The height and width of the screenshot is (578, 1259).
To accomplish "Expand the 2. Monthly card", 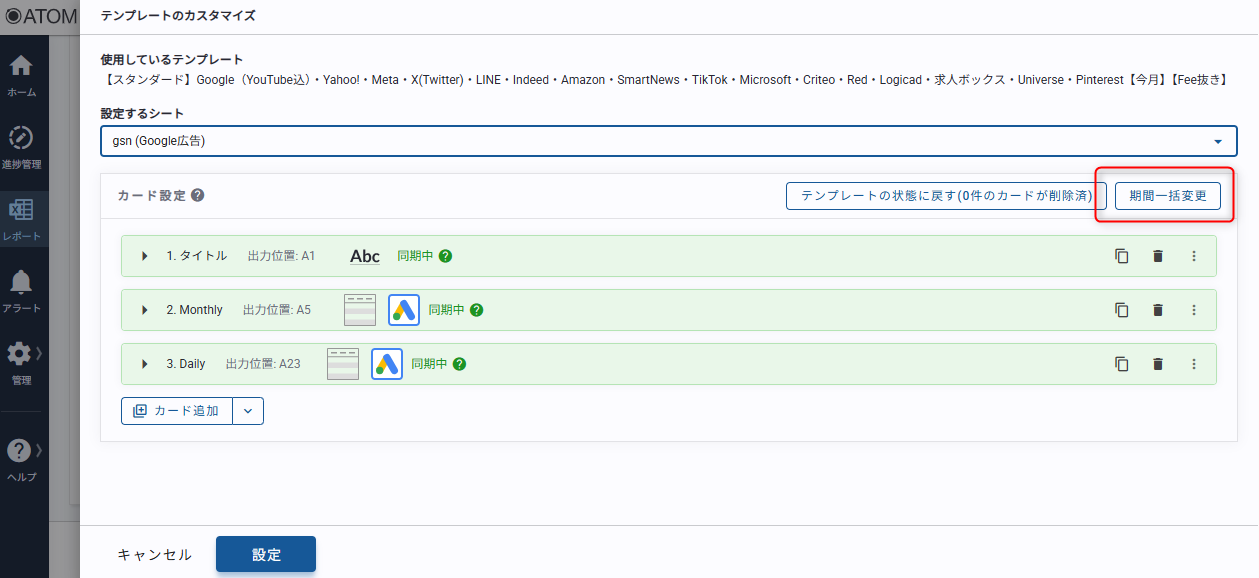I will point(145,310).
